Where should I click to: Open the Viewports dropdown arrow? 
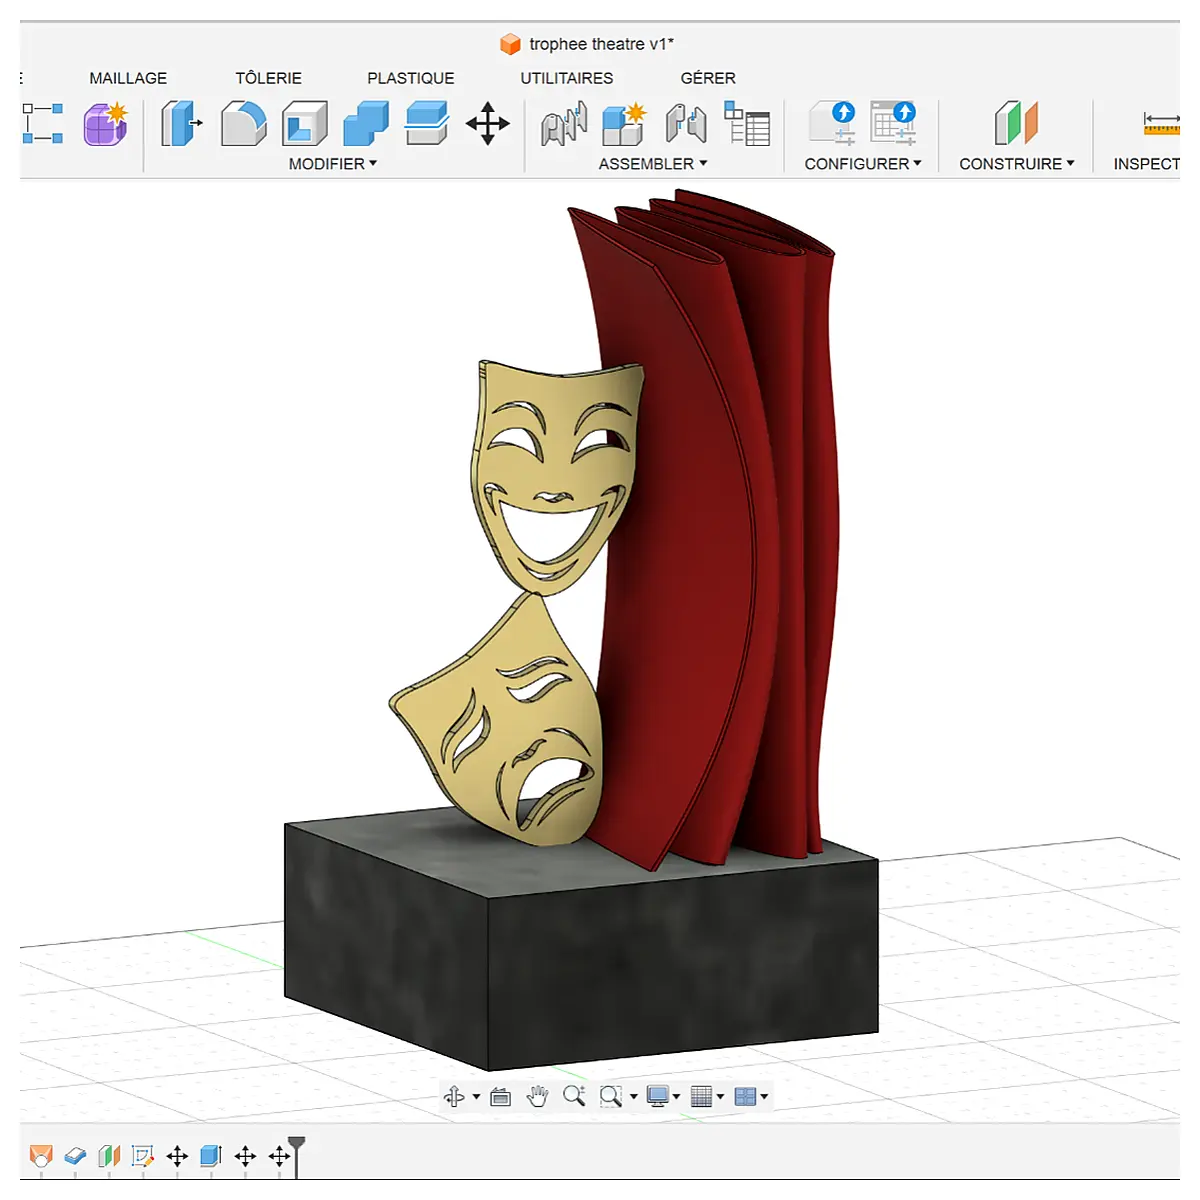coord(764,1097)
